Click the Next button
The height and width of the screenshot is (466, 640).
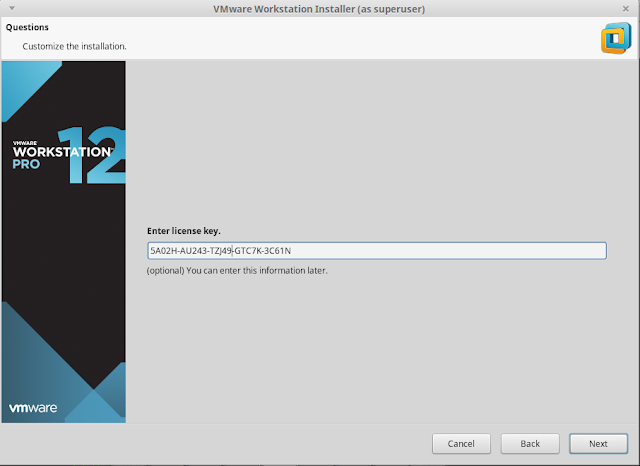point(598,444)
